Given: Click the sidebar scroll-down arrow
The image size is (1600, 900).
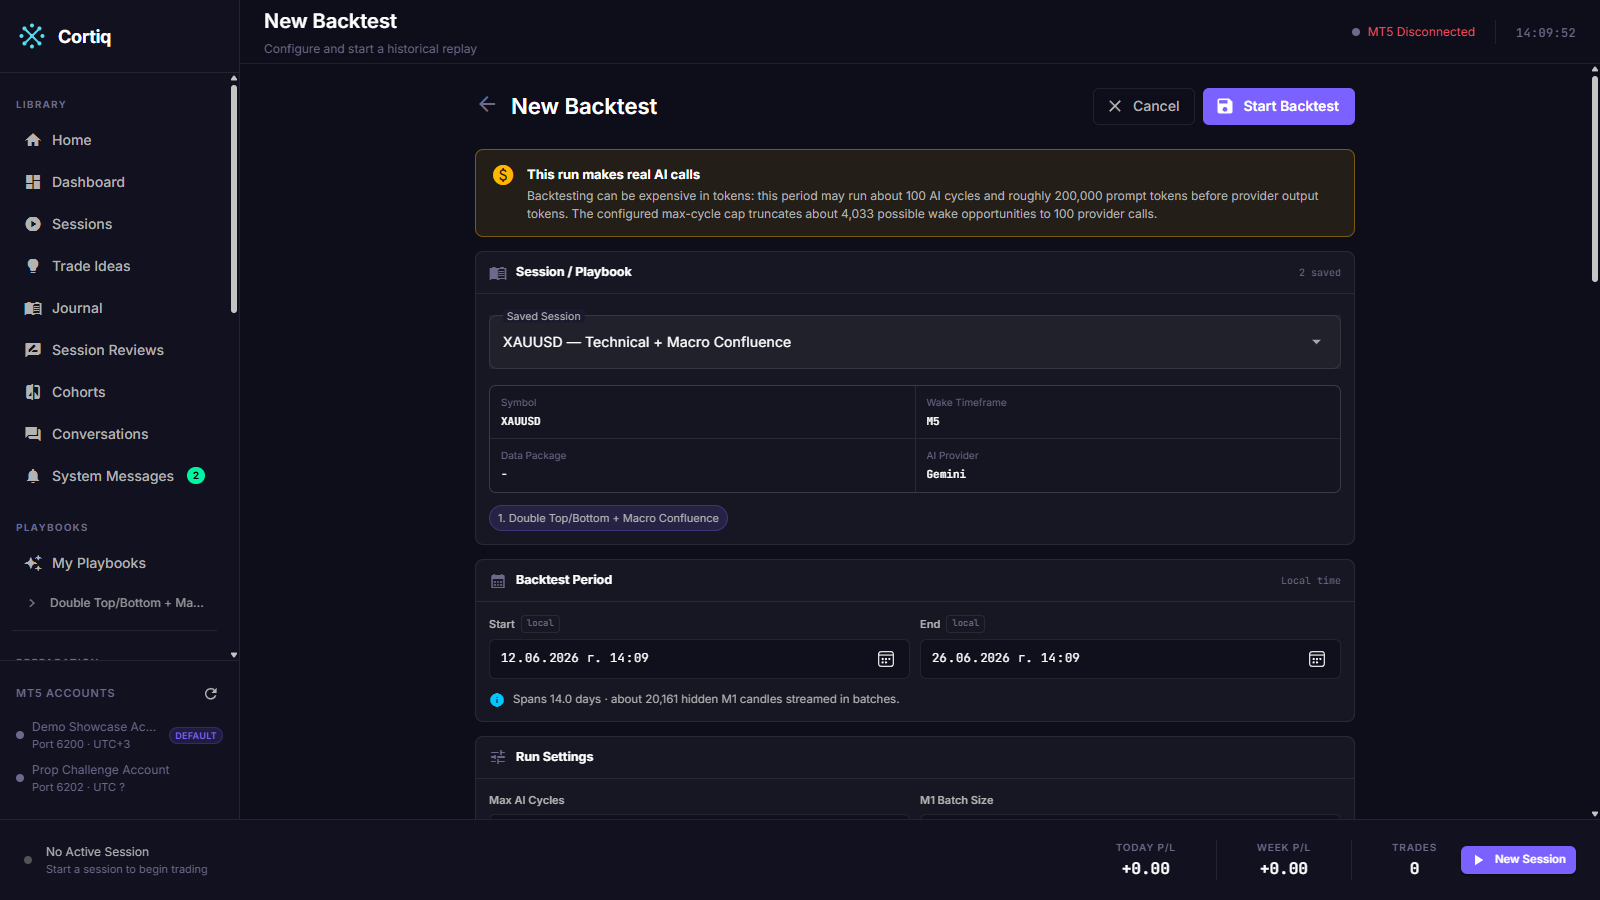Looking at the screenshot, I should point(234,655).
